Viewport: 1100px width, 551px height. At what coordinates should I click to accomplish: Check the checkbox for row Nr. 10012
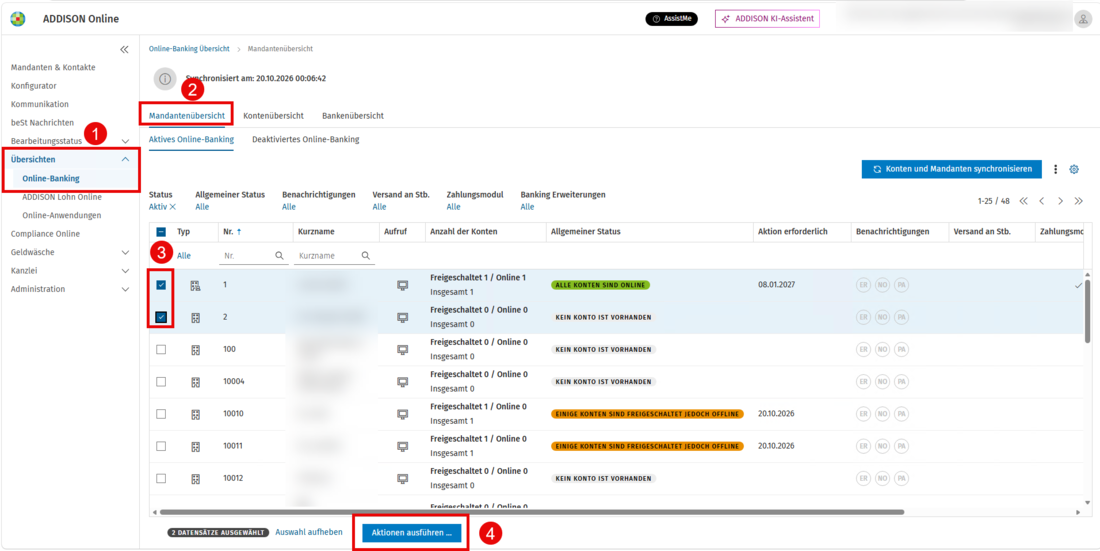(x=161, y=479)
